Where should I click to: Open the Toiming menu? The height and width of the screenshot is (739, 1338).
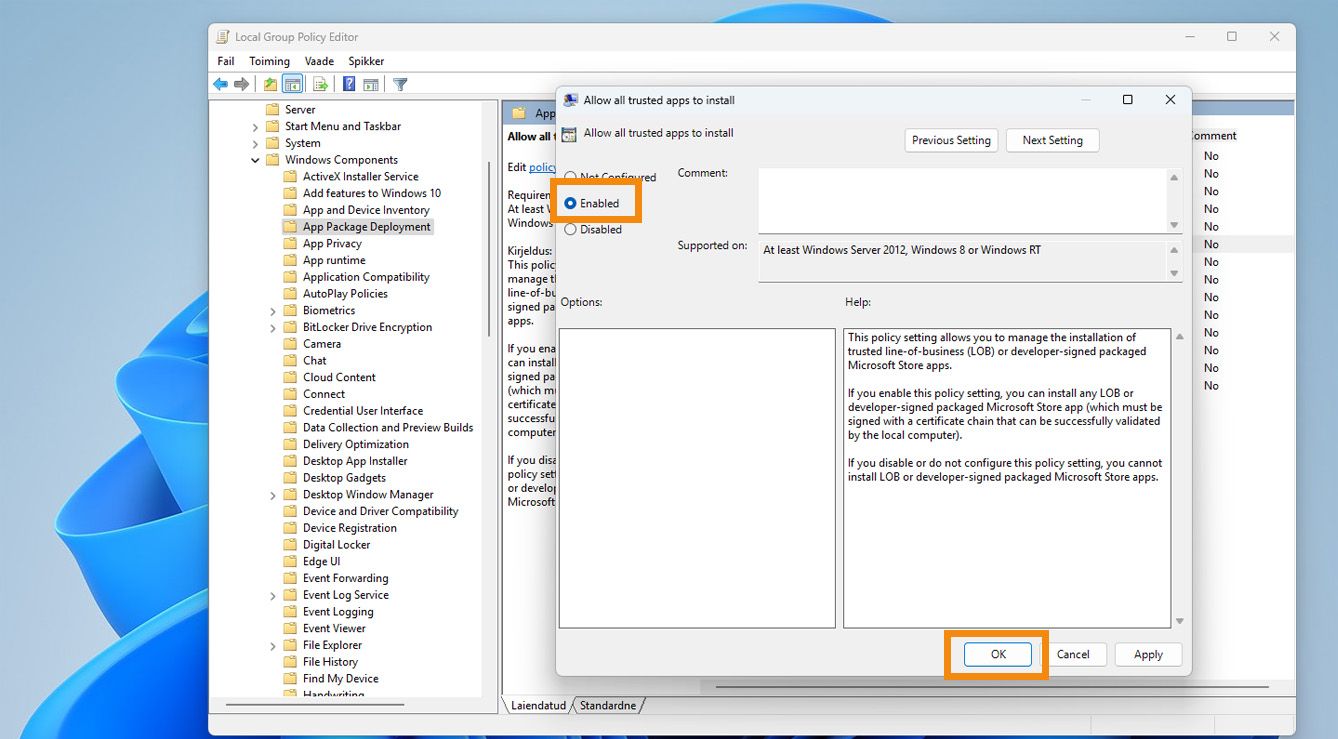click(x=270, y=61)
